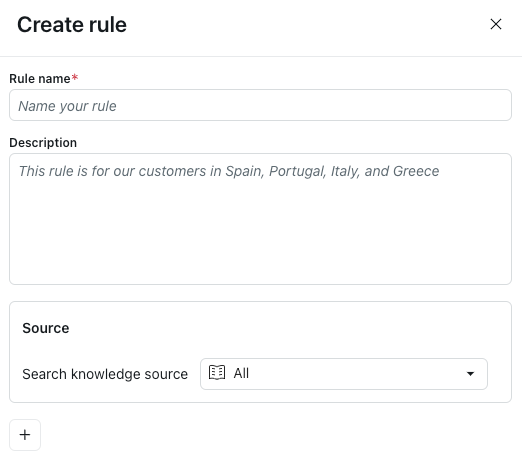Click the X icon at top right

(496, 24)
